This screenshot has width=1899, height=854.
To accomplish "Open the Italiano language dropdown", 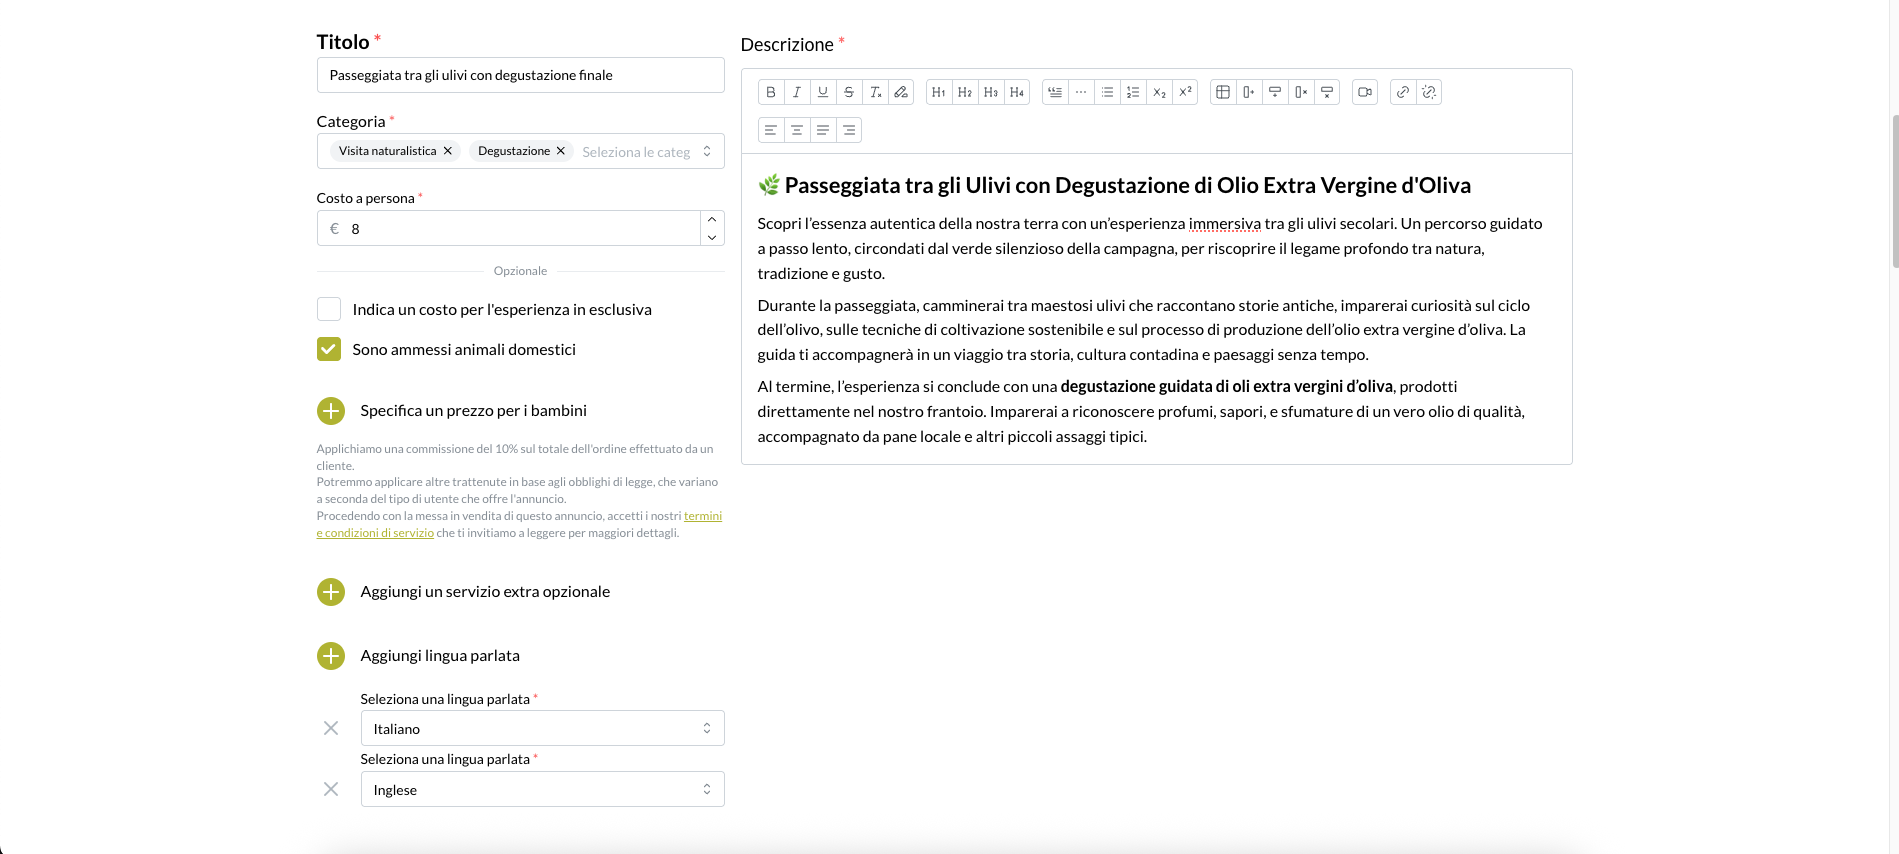I will pyautogui.click(x=542, y=729).
